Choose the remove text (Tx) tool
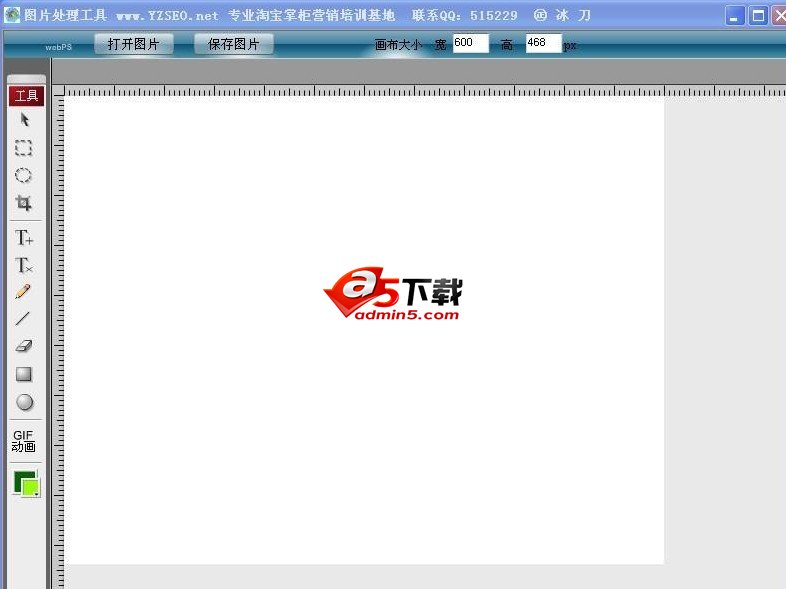 pyautogui.click(x=24, y=265)
